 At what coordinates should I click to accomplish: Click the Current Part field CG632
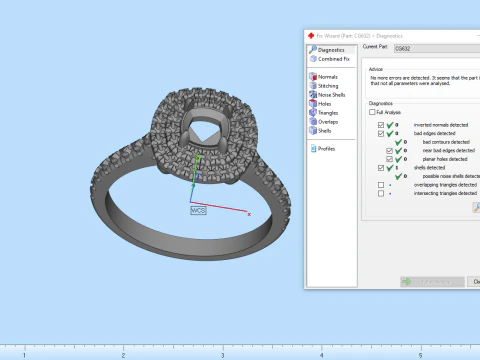tap(437, 48)
